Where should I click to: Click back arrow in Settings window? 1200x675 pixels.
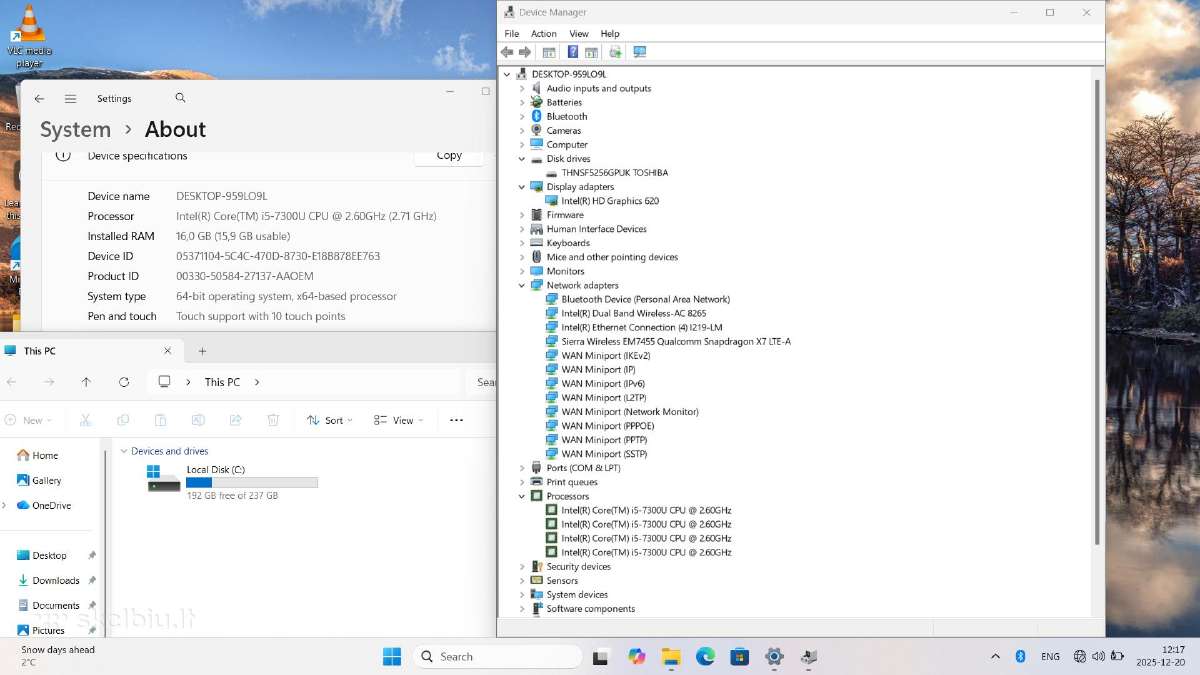point(39,99)
